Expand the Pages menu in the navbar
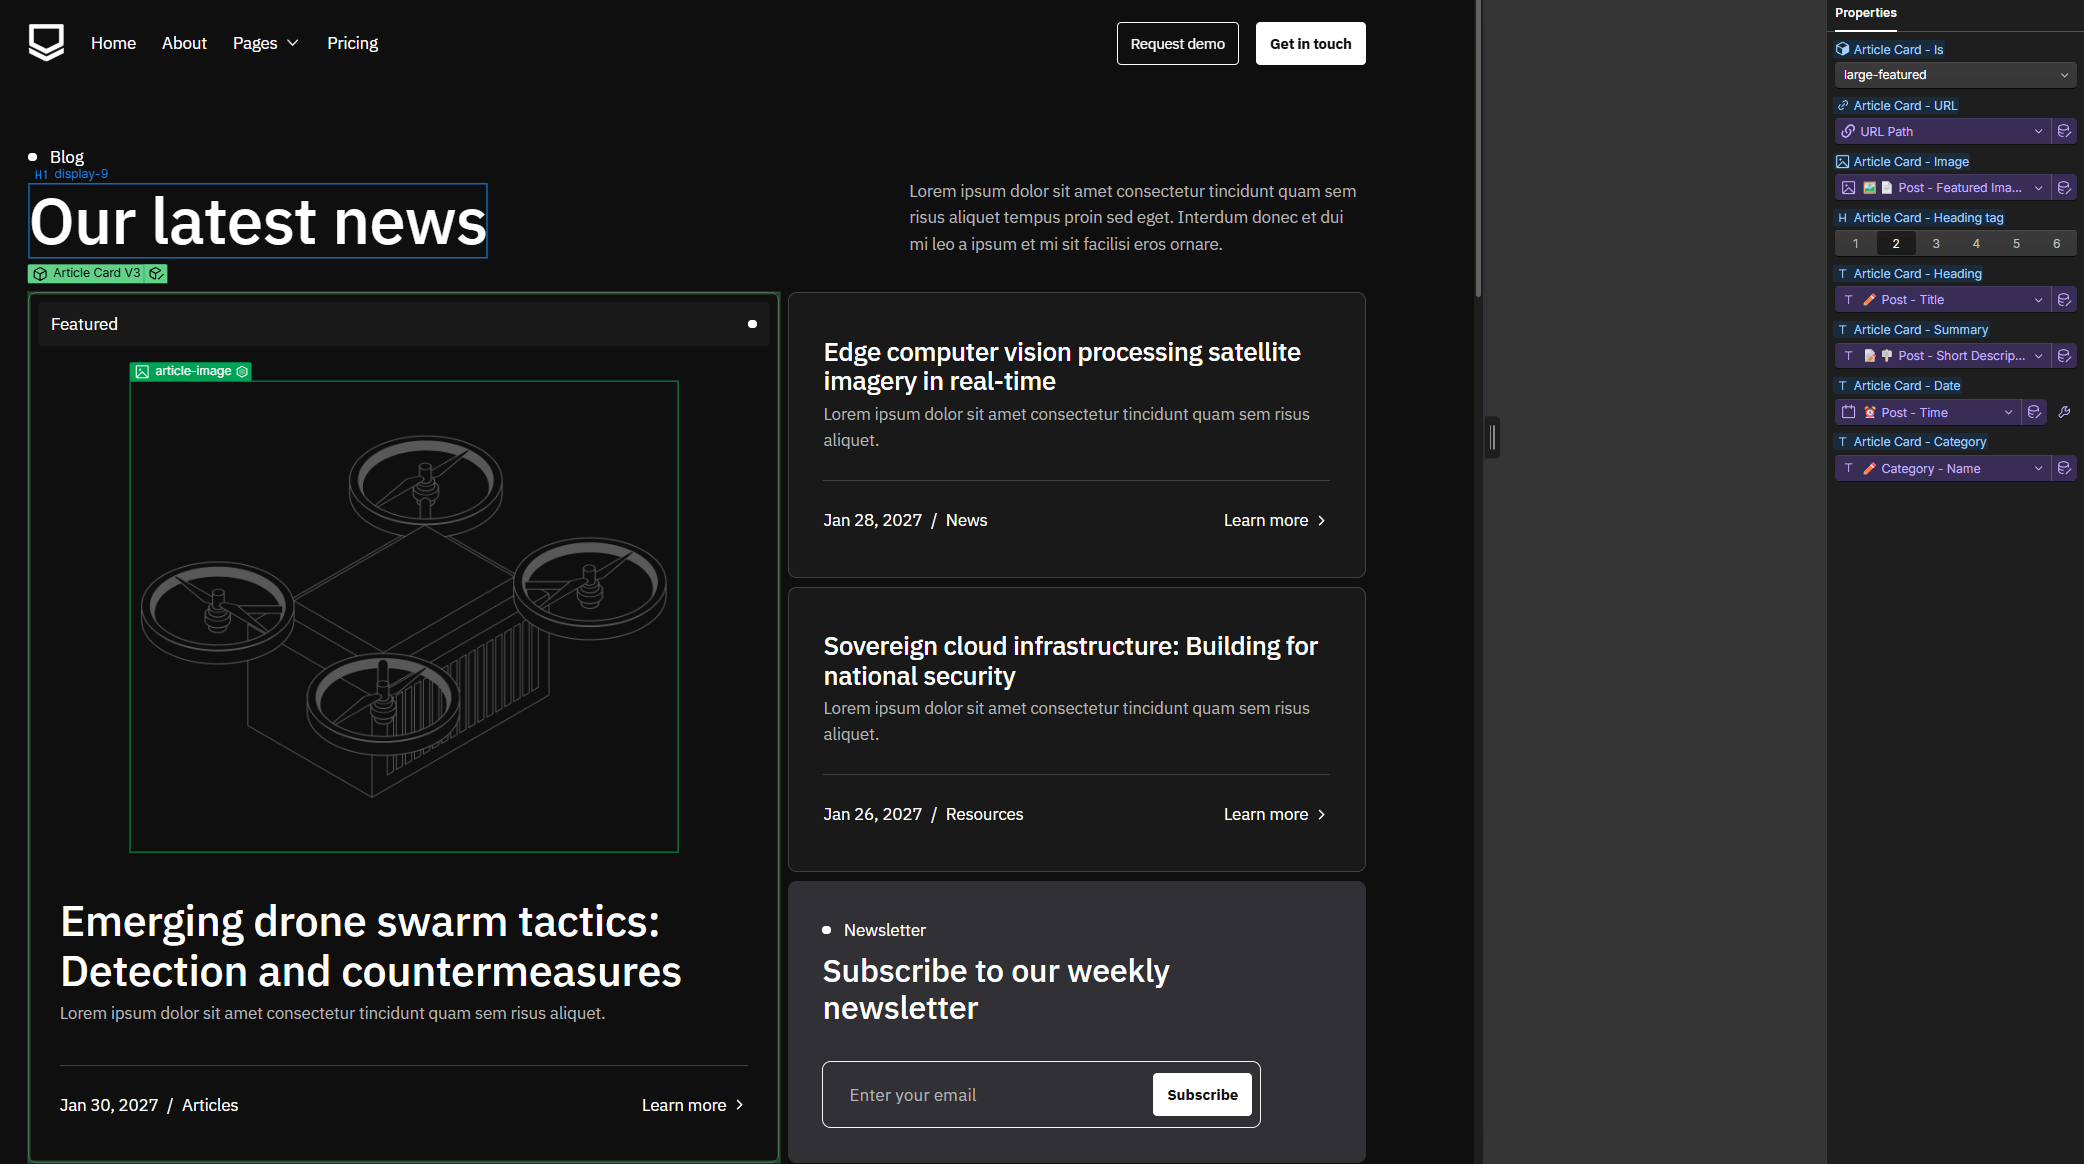 tap(266, 43)
